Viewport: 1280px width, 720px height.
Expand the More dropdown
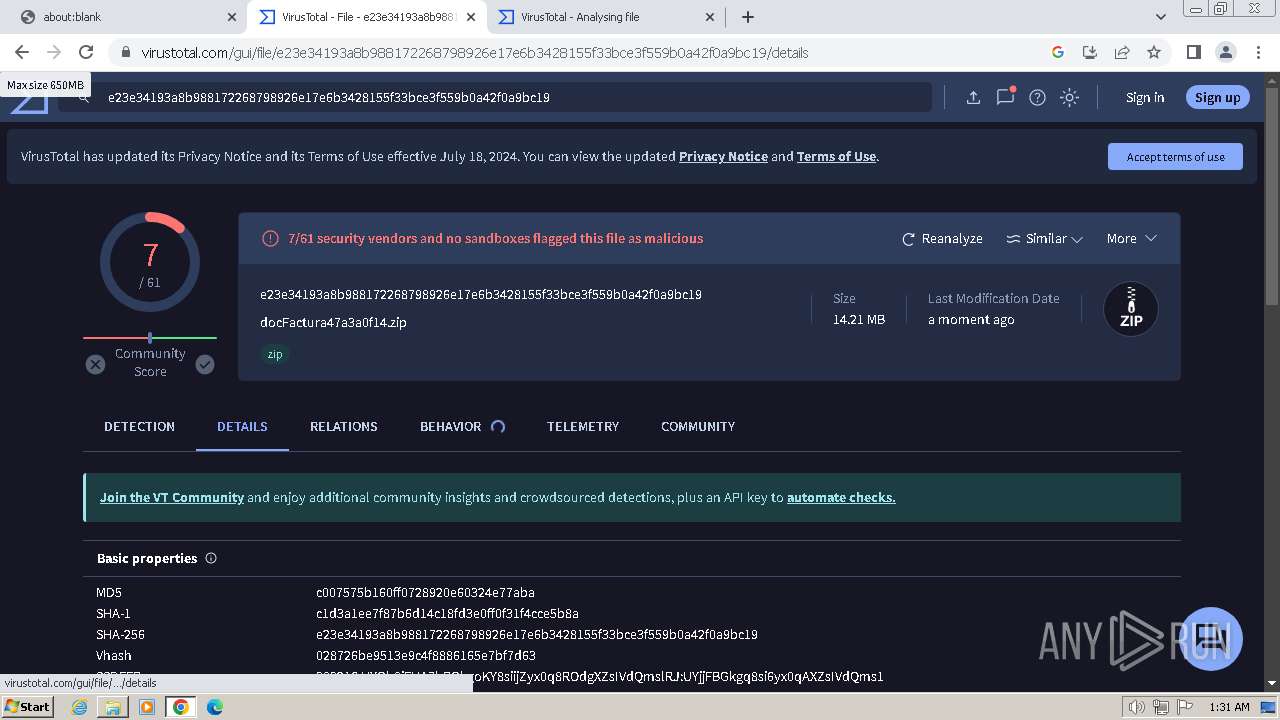[1131, 238]
